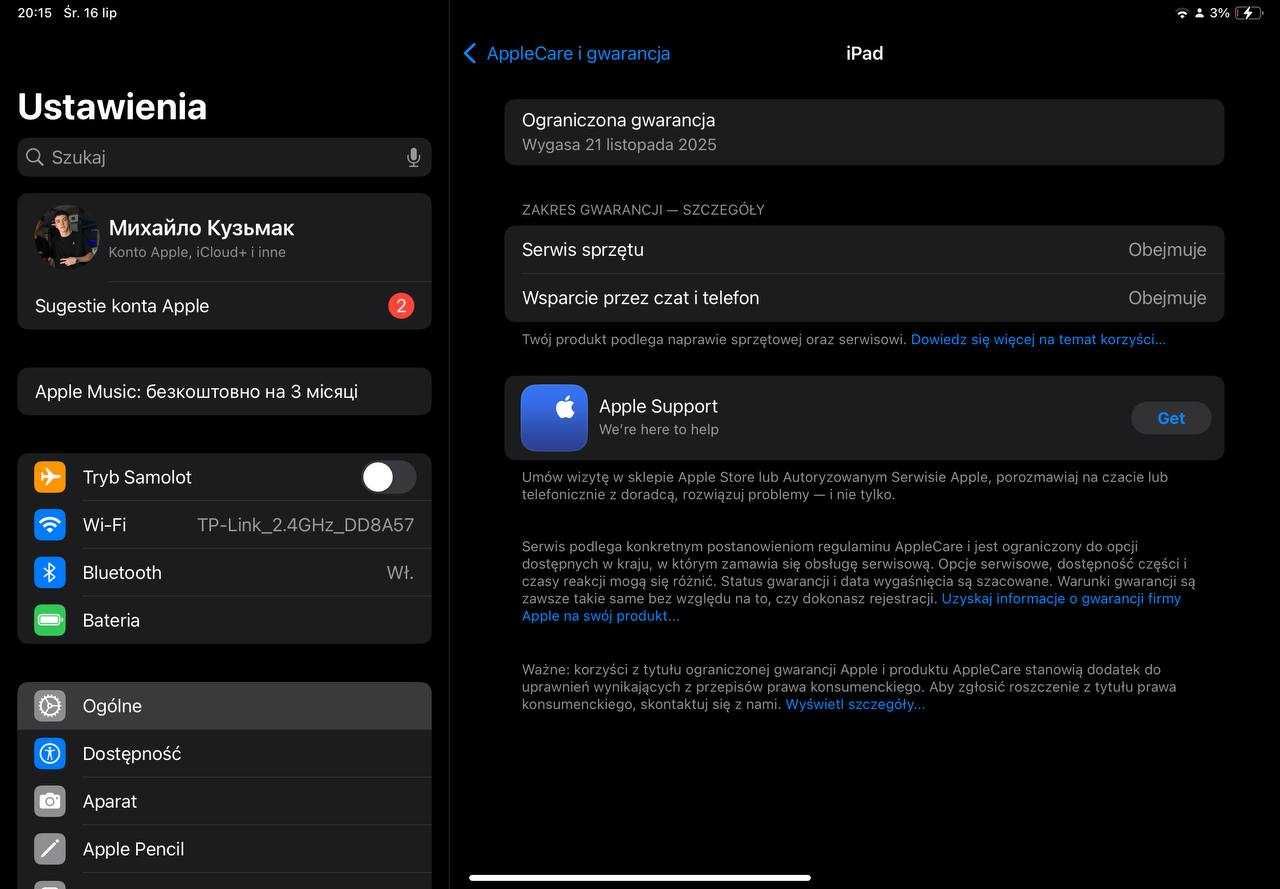Go back to AppleCare i gwarancja
The width and height of the screenshot is (1280, 889).
[567, 53]
